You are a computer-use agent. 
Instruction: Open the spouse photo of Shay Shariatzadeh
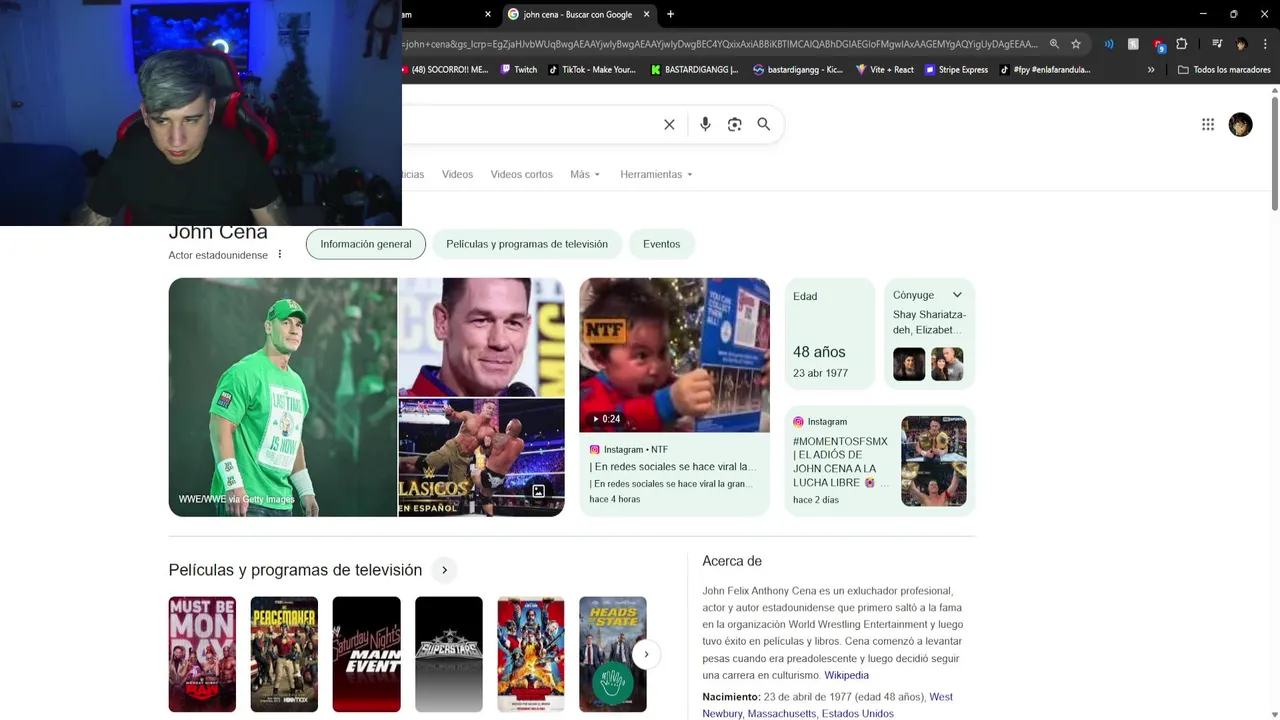pyautogui.click(x=909, y=364)
